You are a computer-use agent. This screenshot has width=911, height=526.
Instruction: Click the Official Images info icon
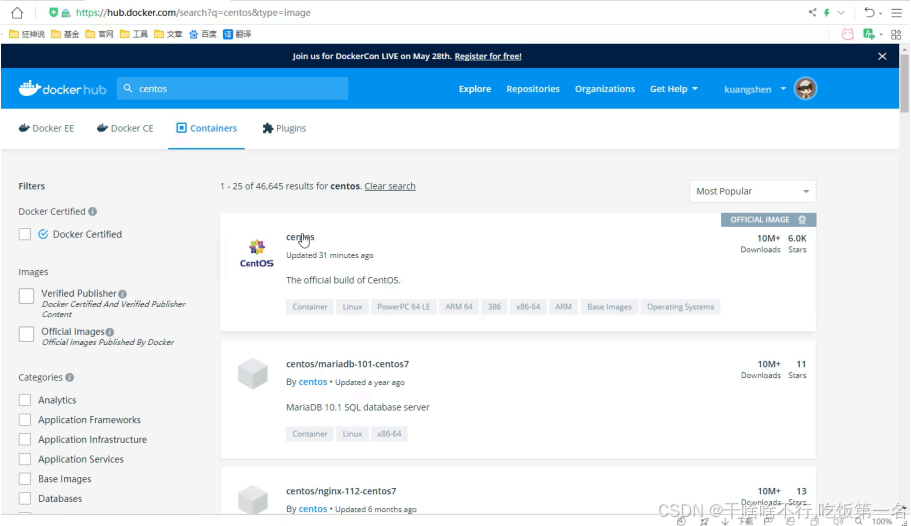pos(110,332)
